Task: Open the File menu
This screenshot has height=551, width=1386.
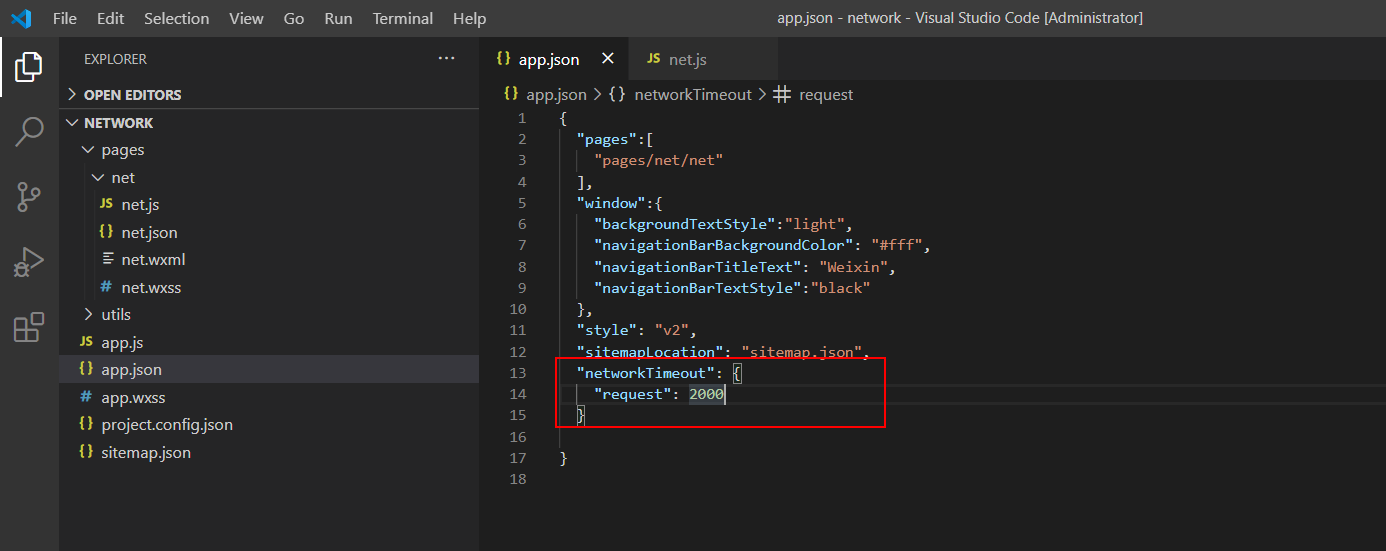Action: pyautogui.click(x=64, y=18)
